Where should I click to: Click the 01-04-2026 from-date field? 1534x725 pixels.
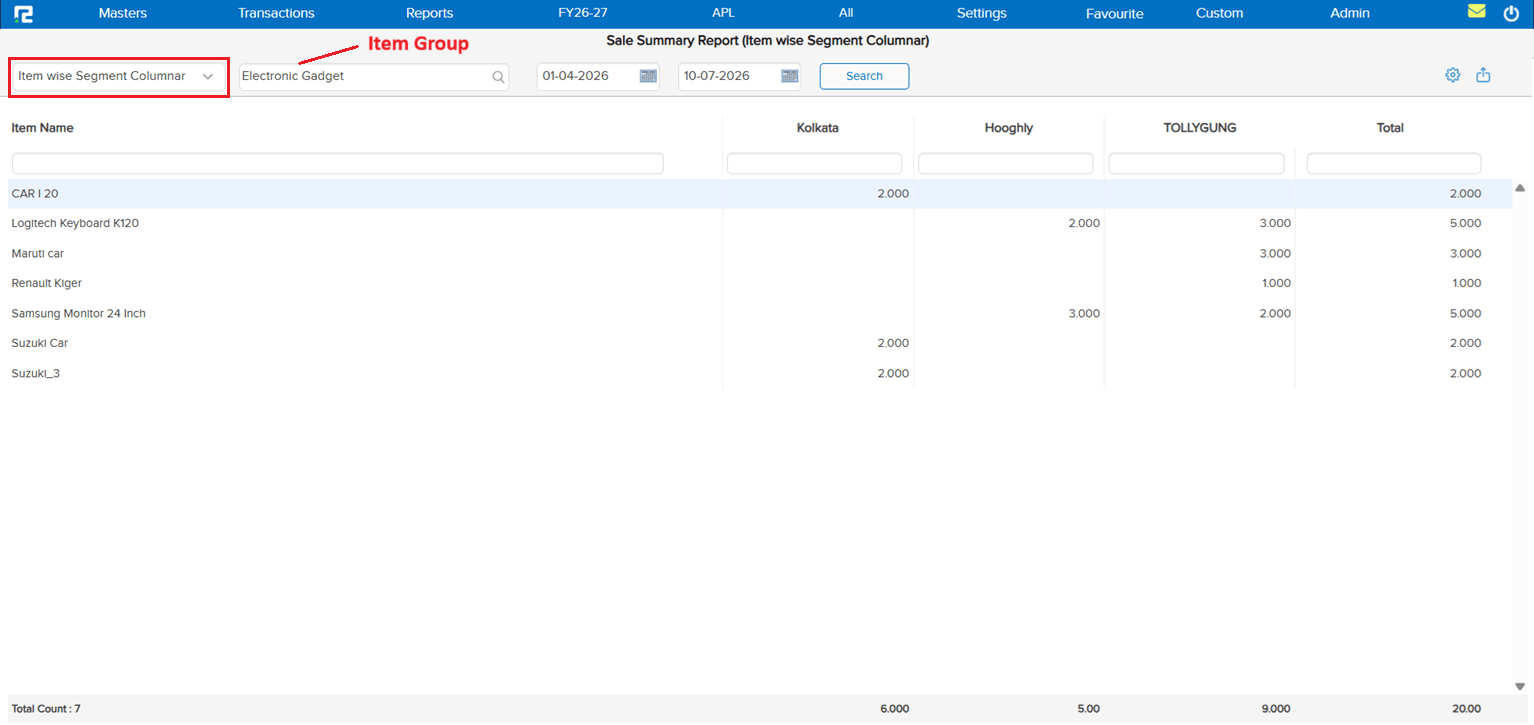(598, 76)
